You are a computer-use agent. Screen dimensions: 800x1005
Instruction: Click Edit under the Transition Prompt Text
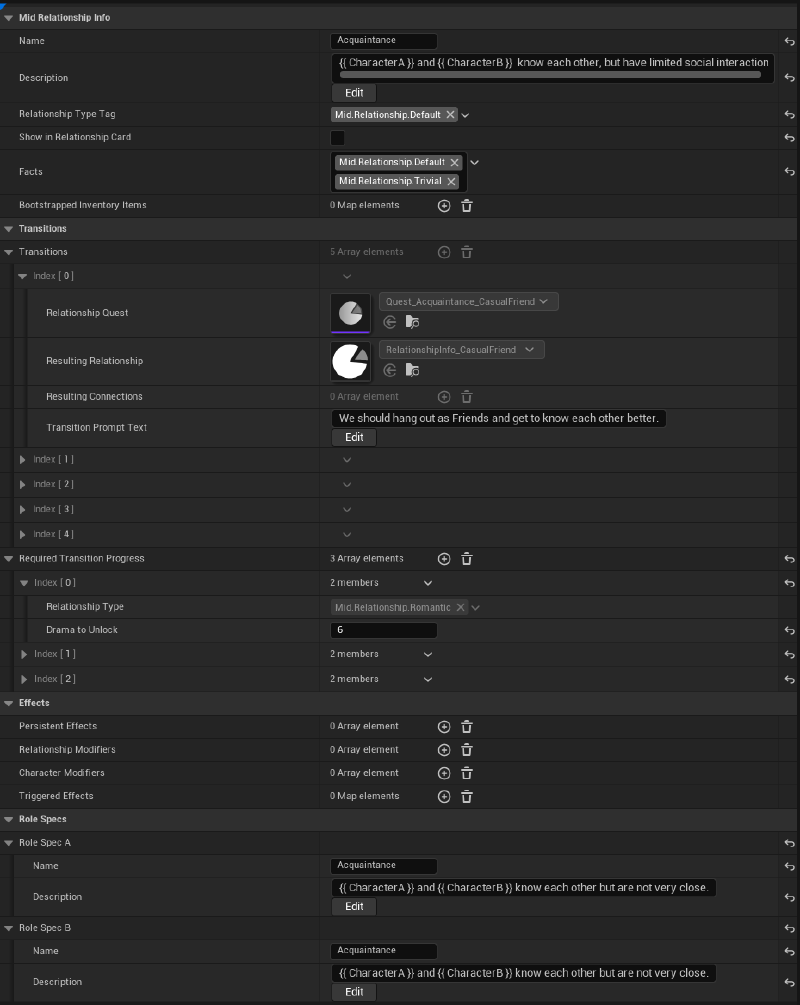(x=354, y=437)
